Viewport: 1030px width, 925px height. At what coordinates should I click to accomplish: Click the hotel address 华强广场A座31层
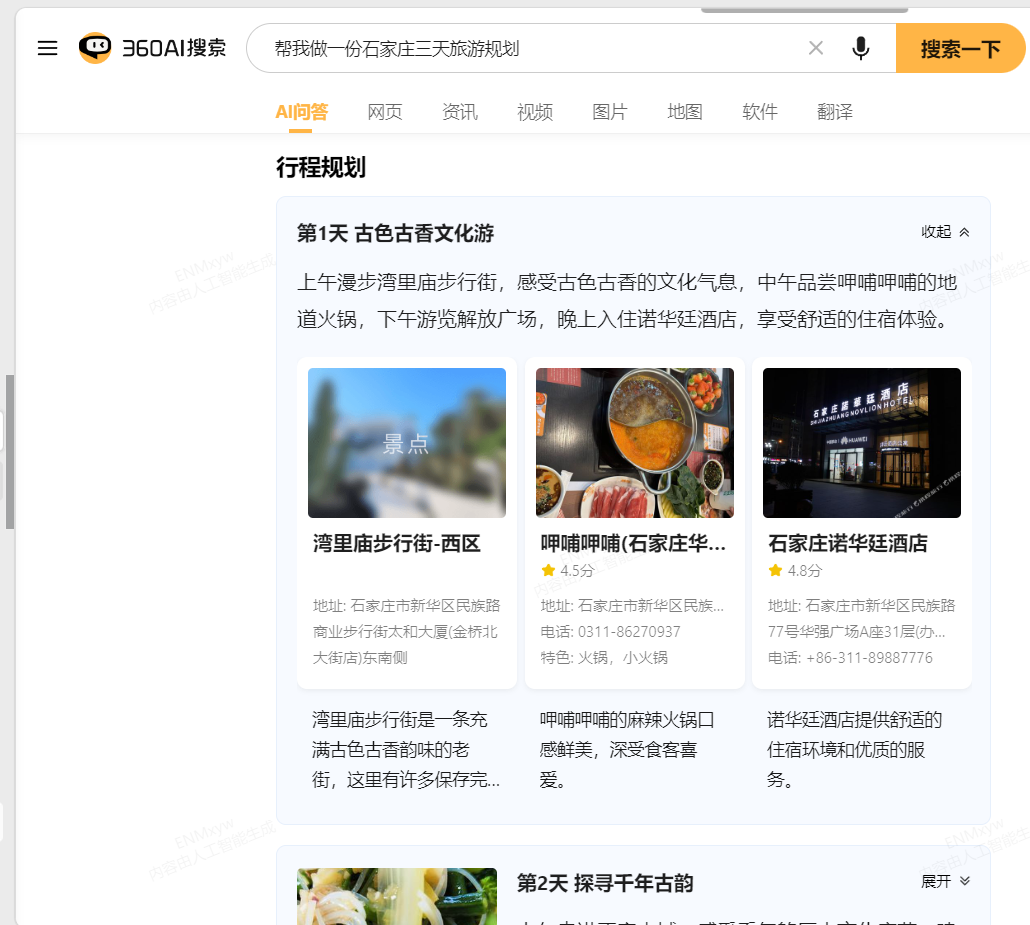861,619
